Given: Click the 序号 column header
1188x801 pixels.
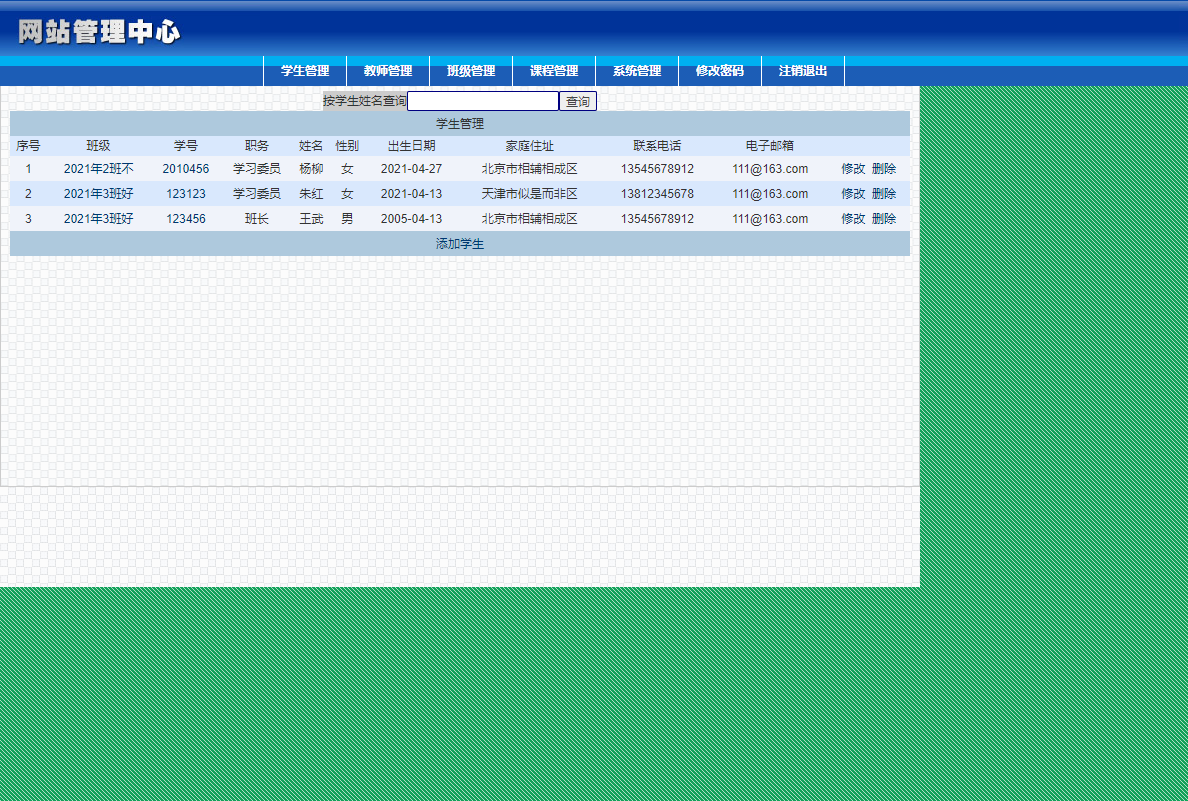Looking at the screenshot, I should [x=28, y=145].
